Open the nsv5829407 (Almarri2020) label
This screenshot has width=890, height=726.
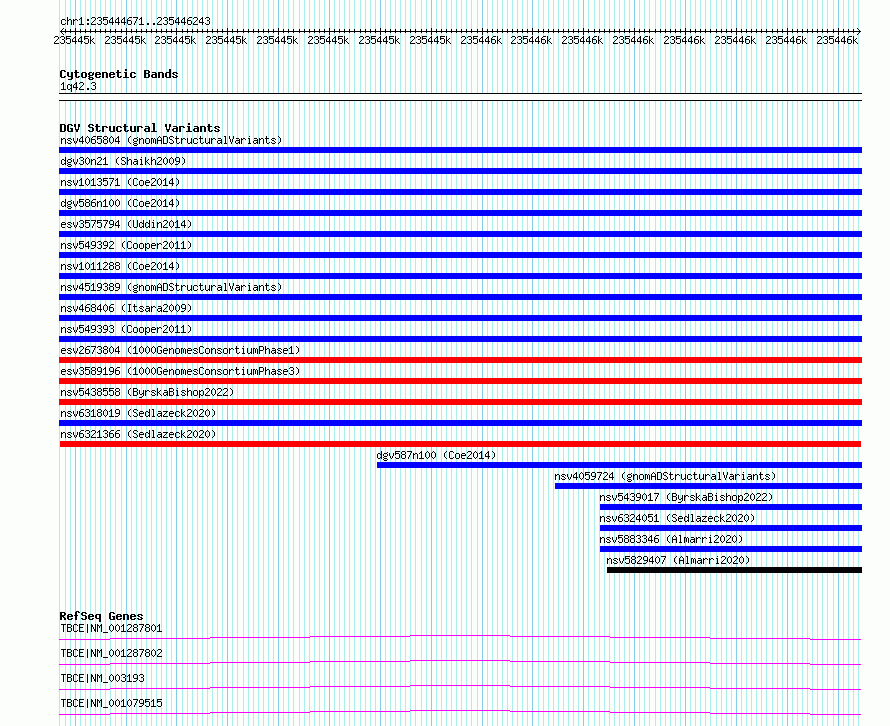point(678,560)
